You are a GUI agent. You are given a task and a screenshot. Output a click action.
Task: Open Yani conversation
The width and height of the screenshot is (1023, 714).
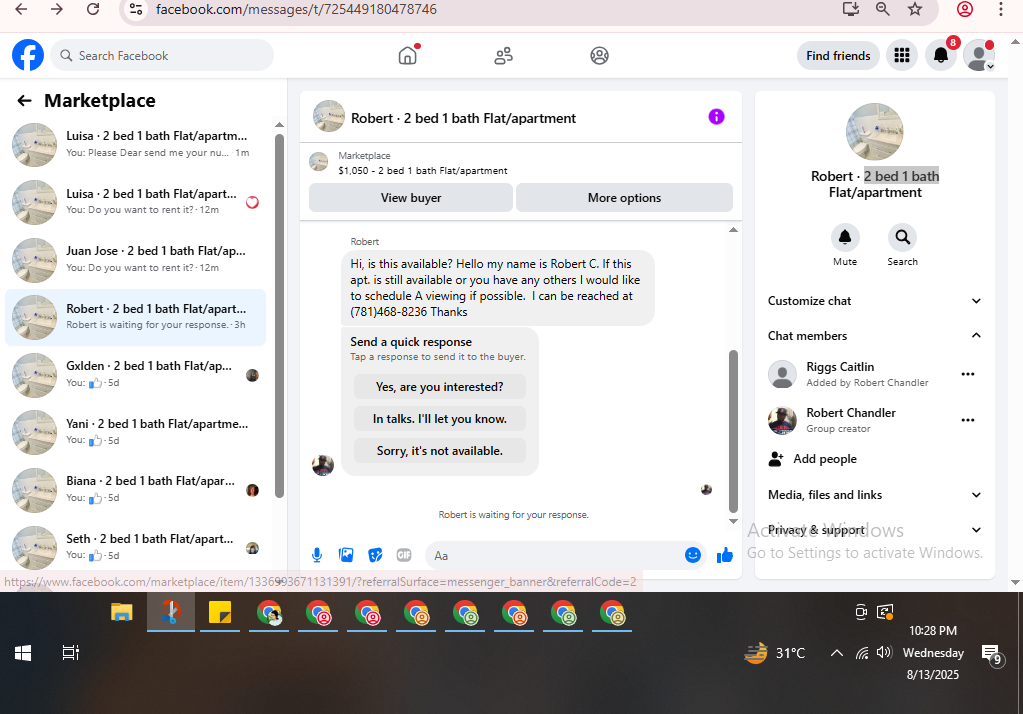click(x=136, y=432)
